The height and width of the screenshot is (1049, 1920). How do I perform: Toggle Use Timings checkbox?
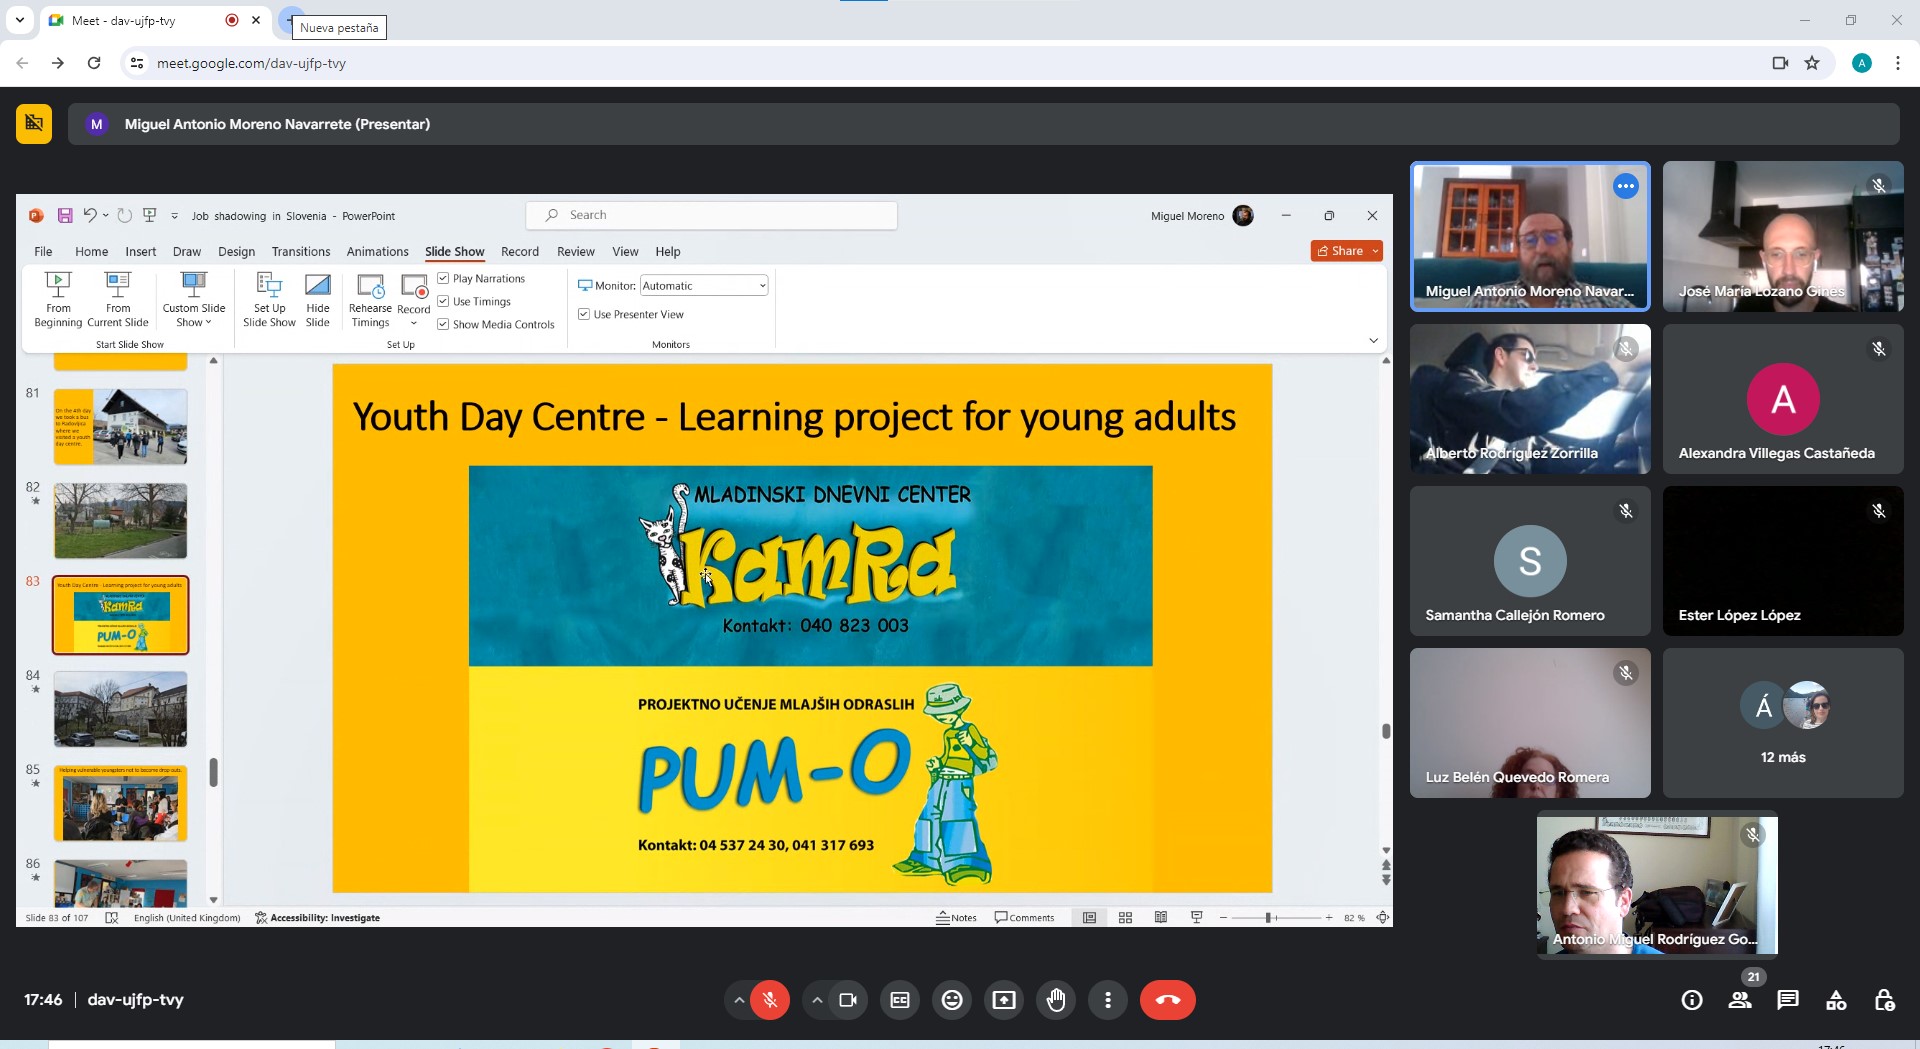[x=443, y=302]
